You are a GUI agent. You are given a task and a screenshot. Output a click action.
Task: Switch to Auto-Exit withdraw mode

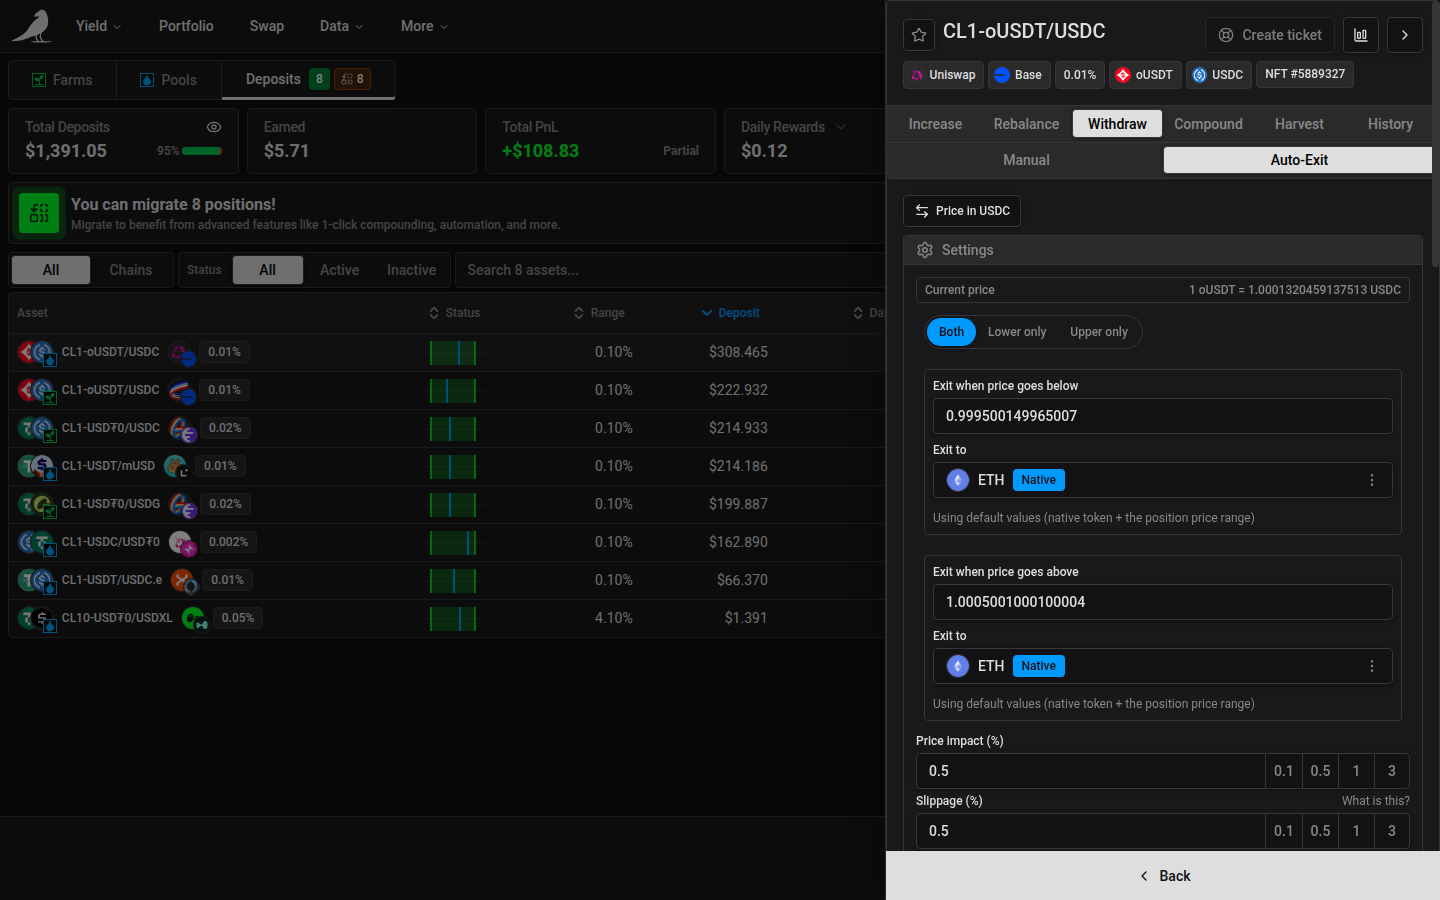tap(1299, 160)
